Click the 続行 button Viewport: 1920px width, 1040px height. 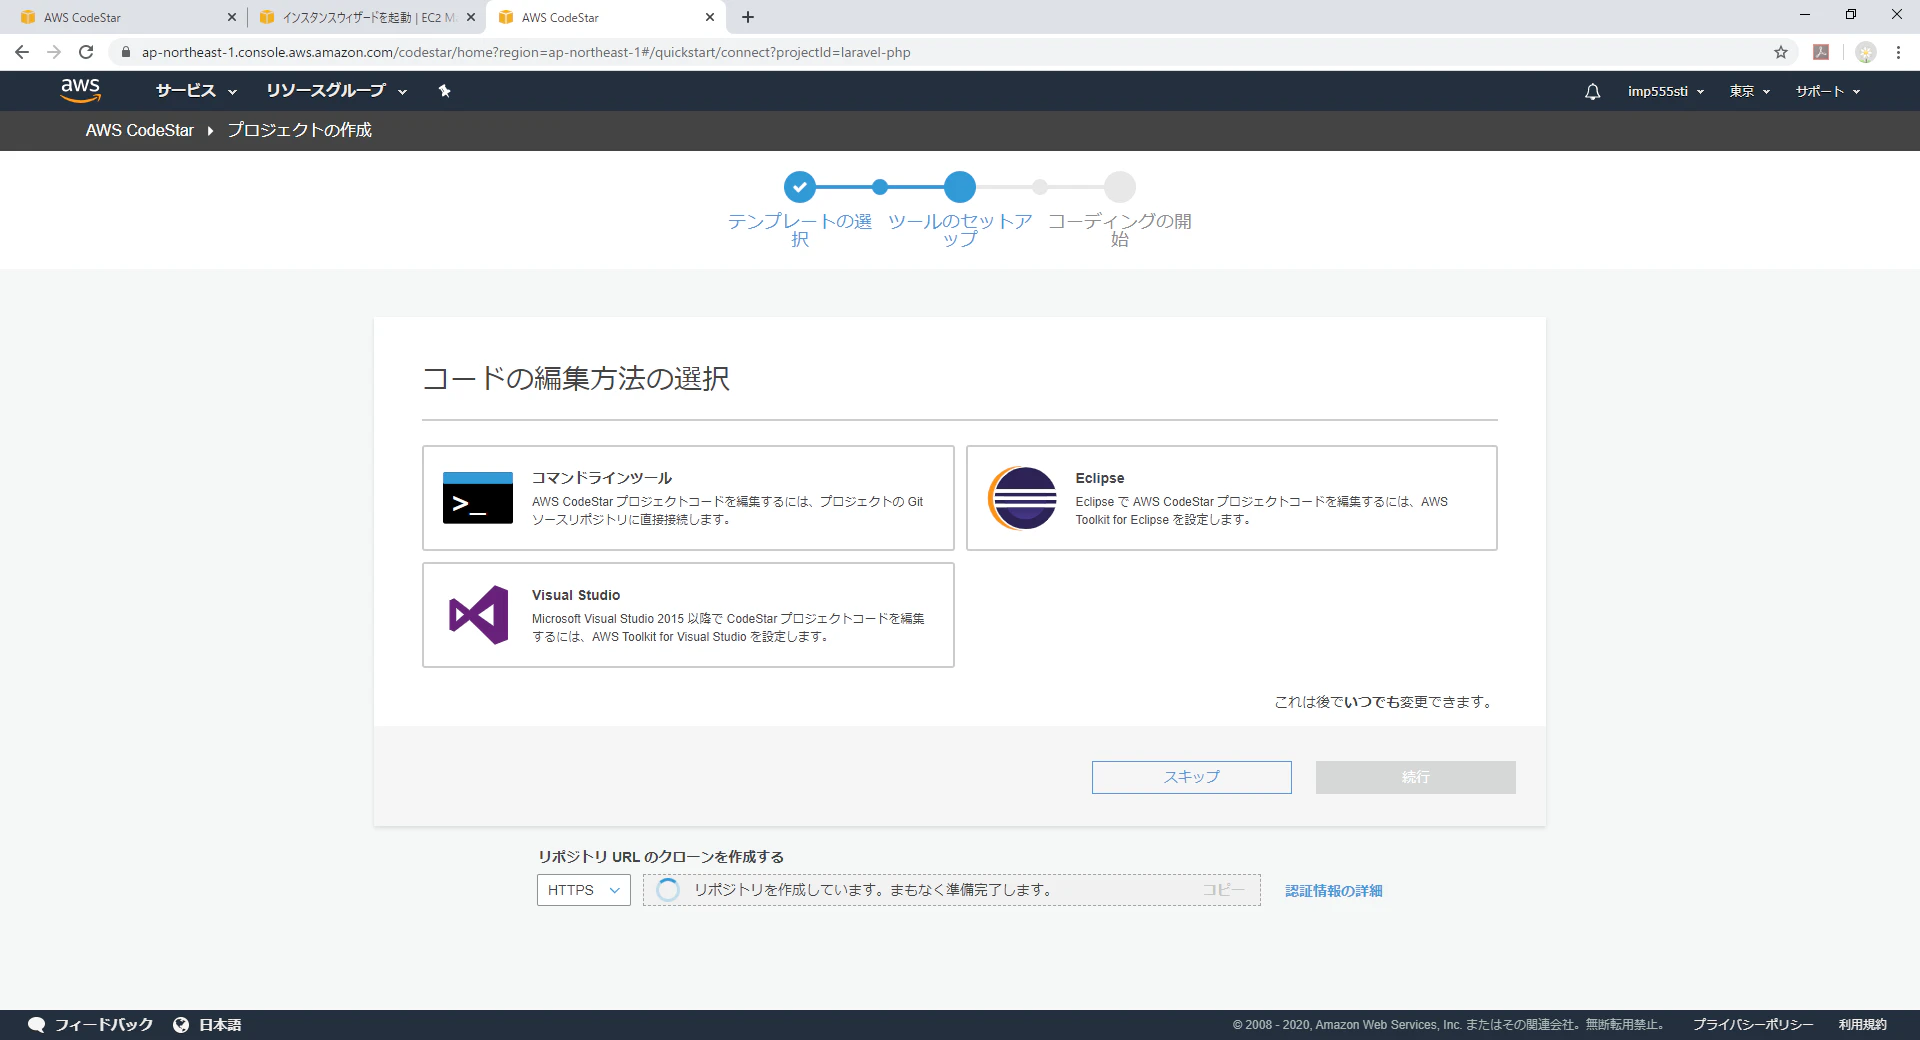tap(1416, 777)
